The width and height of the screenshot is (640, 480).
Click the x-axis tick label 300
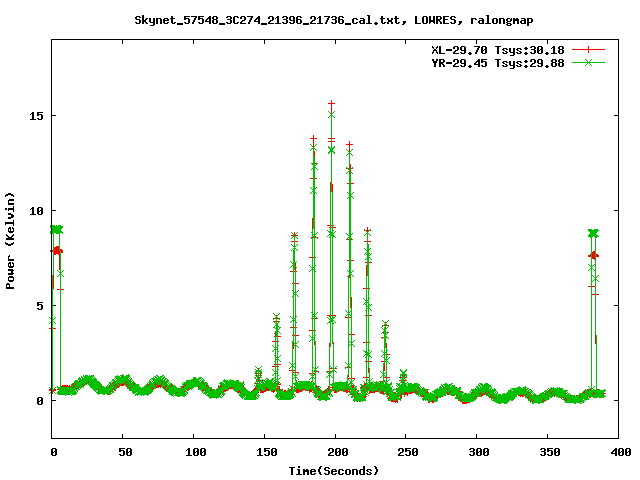[479, 452]
